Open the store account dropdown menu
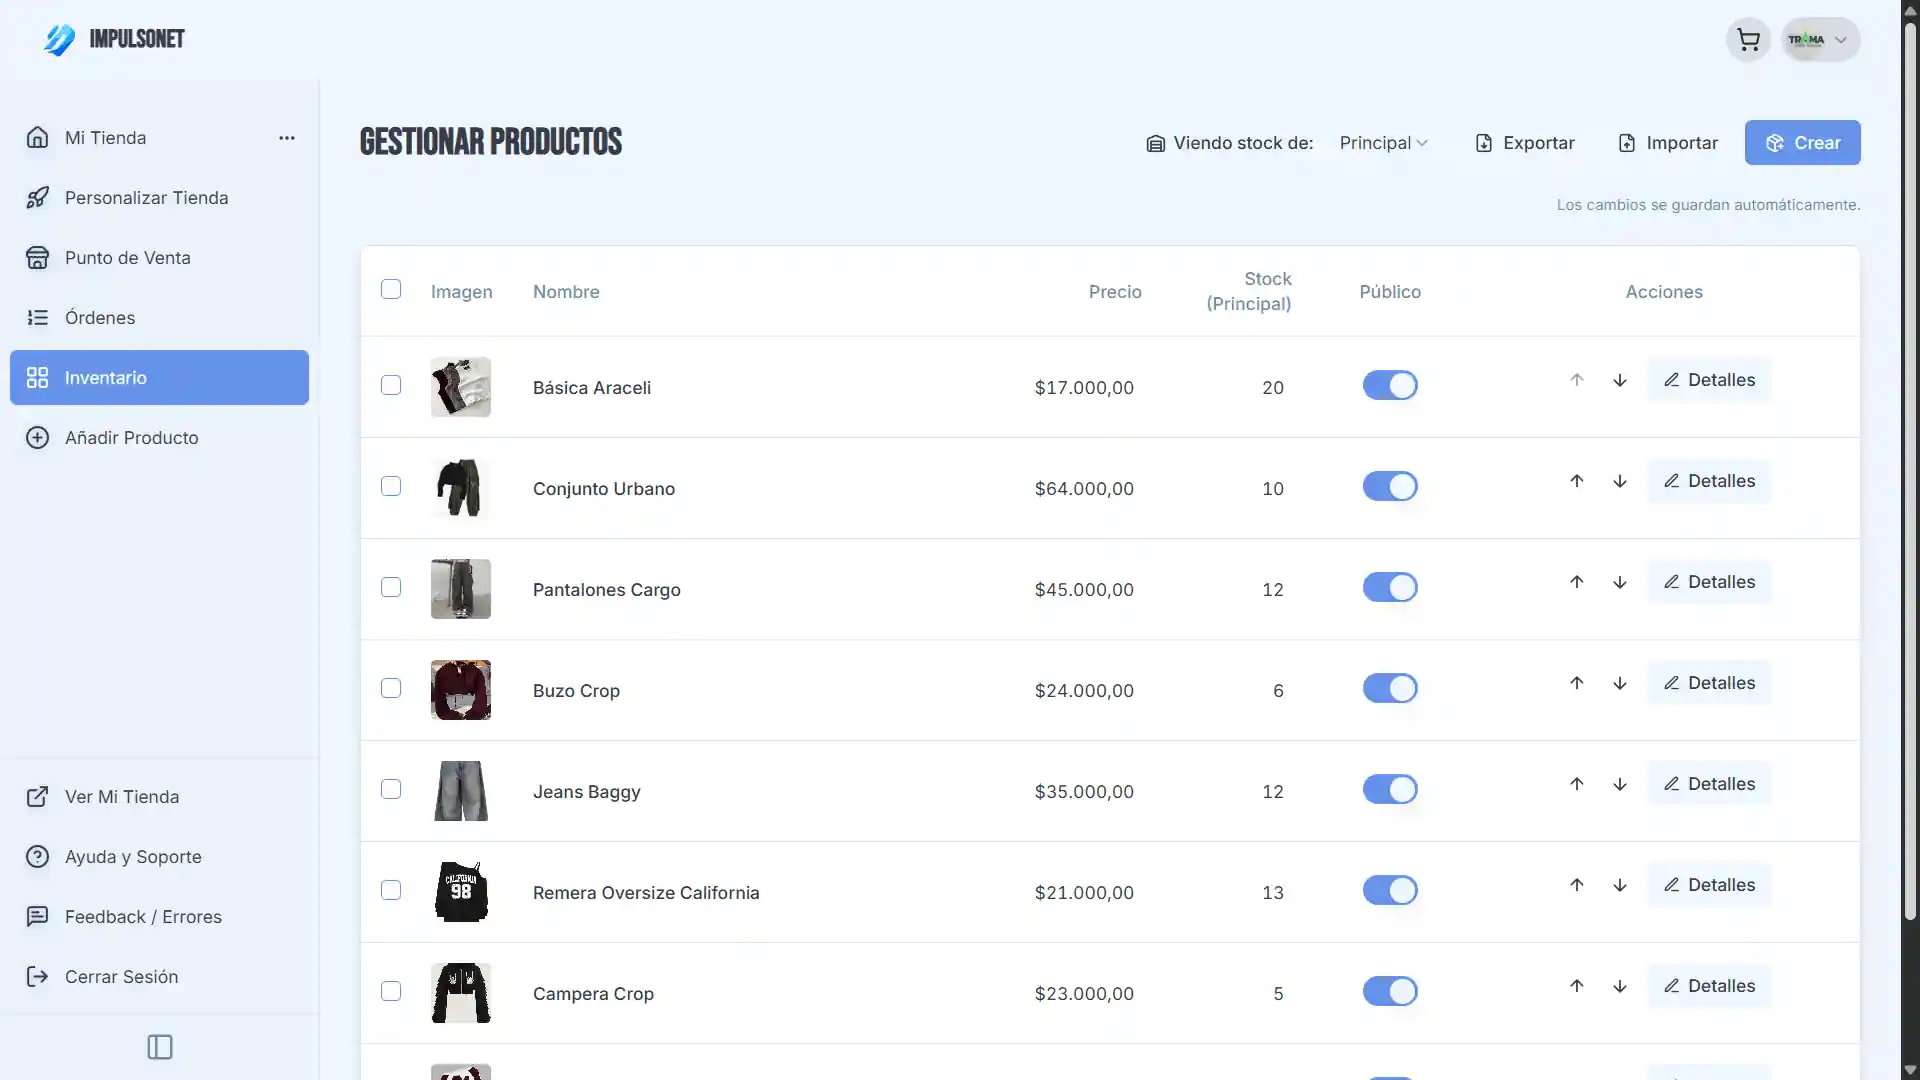The width and height of the screenshot is (1920, 1080). point(1820,40)
